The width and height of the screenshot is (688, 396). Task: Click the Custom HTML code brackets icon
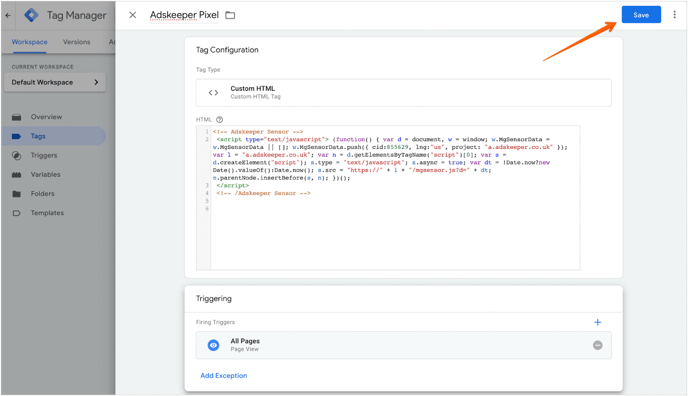(213, 93)
